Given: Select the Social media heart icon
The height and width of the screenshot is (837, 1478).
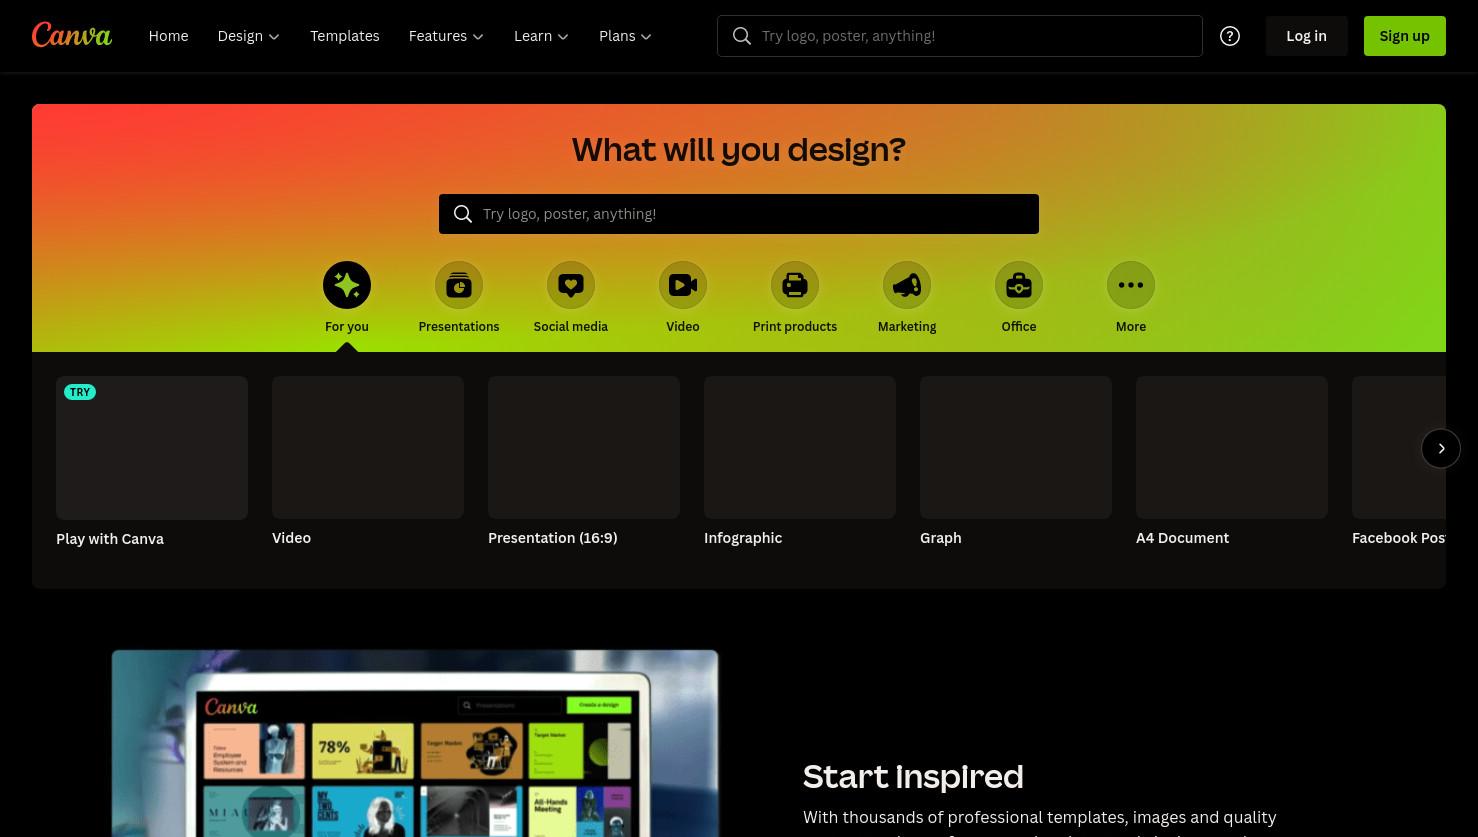Looking at the screenshot, I should pos(571,285).
